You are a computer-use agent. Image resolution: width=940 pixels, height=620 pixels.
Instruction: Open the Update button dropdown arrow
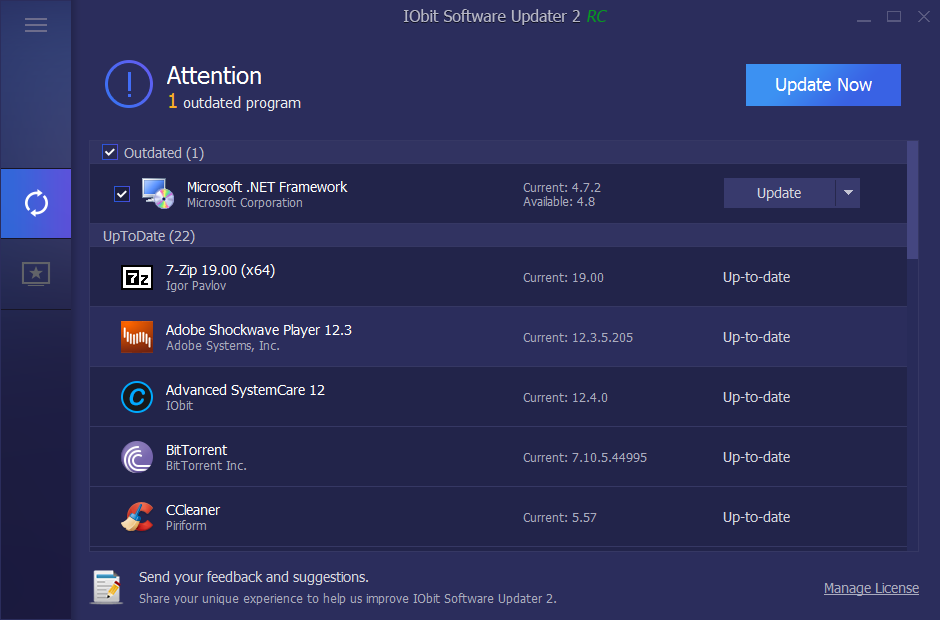click(848, 193)
